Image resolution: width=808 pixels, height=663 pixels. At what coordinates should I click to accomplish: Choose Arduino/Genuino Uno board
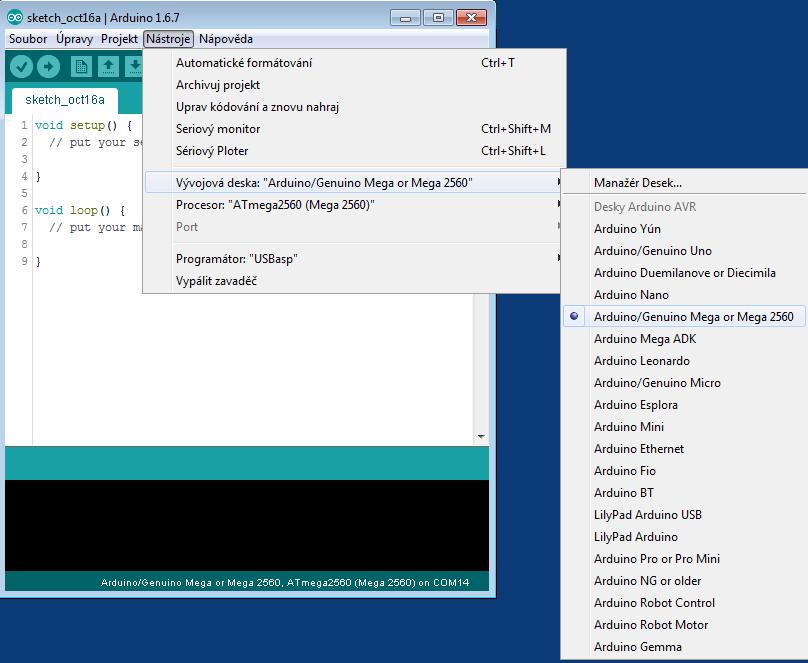[652, 251]
